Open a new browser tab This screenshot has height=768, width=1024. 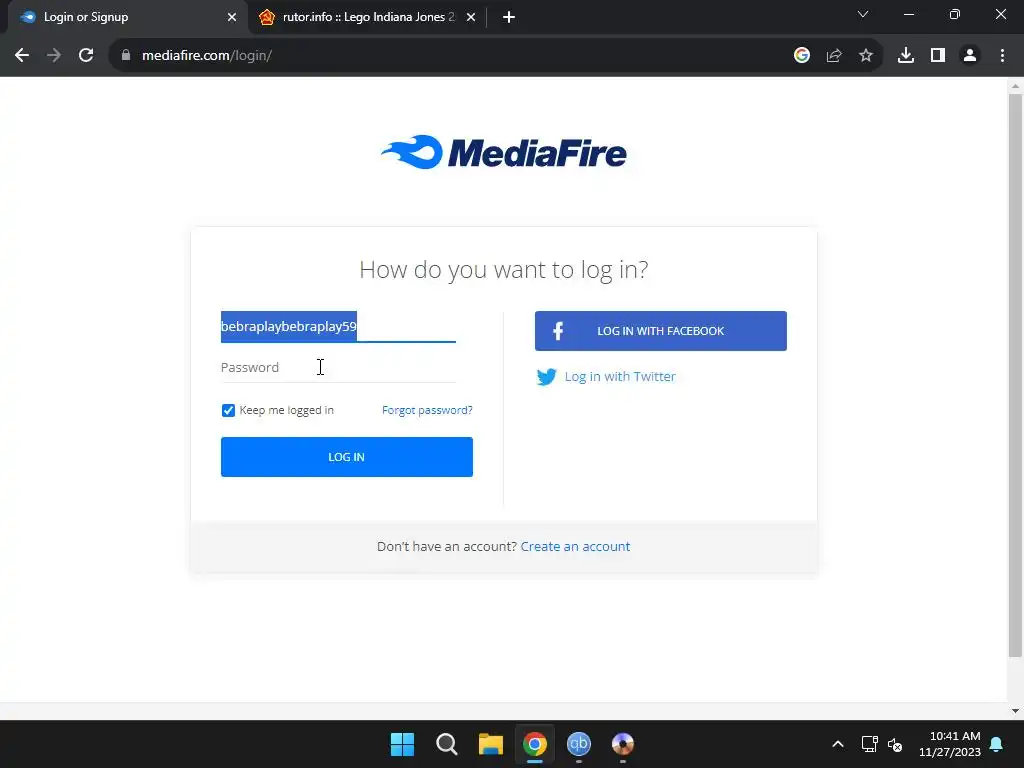pos(509,18)
